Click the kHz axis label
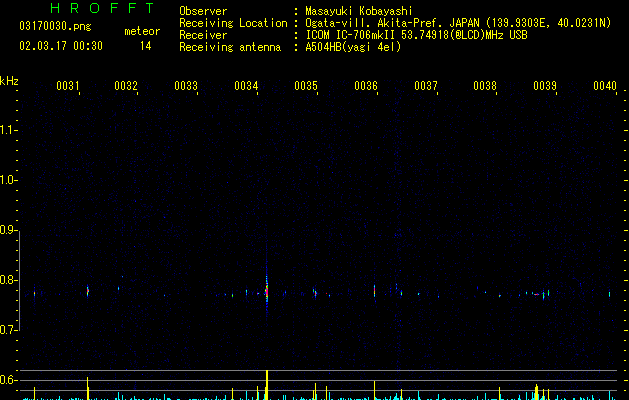 tap(9, 81)
